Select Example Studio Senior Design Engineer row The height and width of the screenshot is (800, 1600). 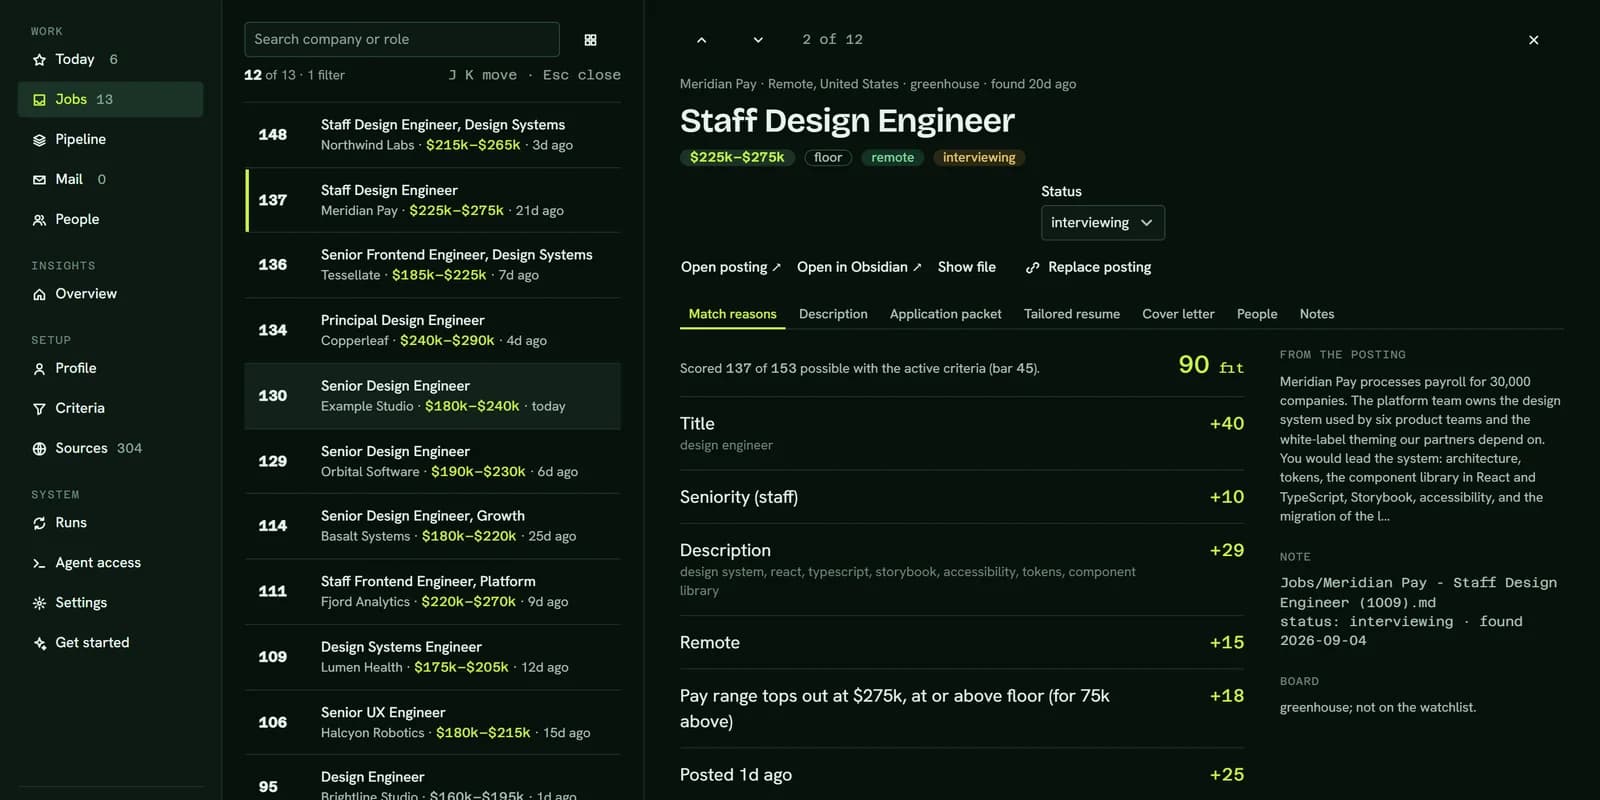point(432,396)
